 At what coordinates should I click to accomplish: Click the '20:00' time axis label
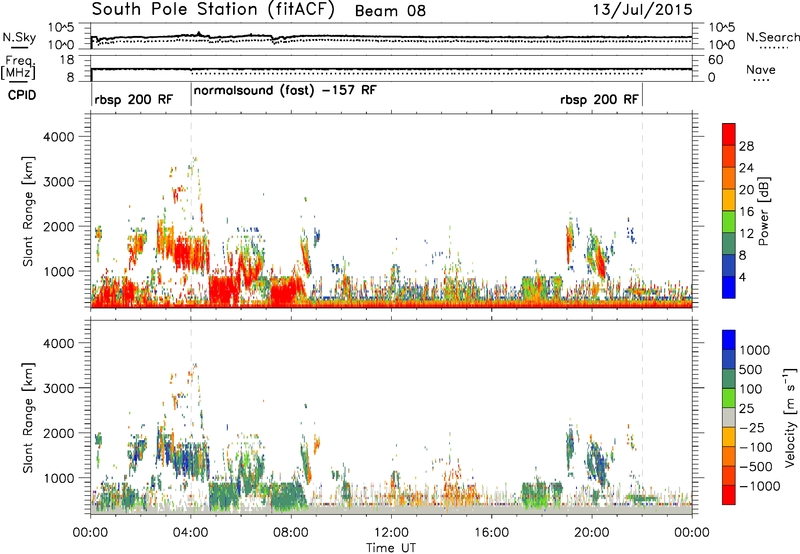pos(592,533)
